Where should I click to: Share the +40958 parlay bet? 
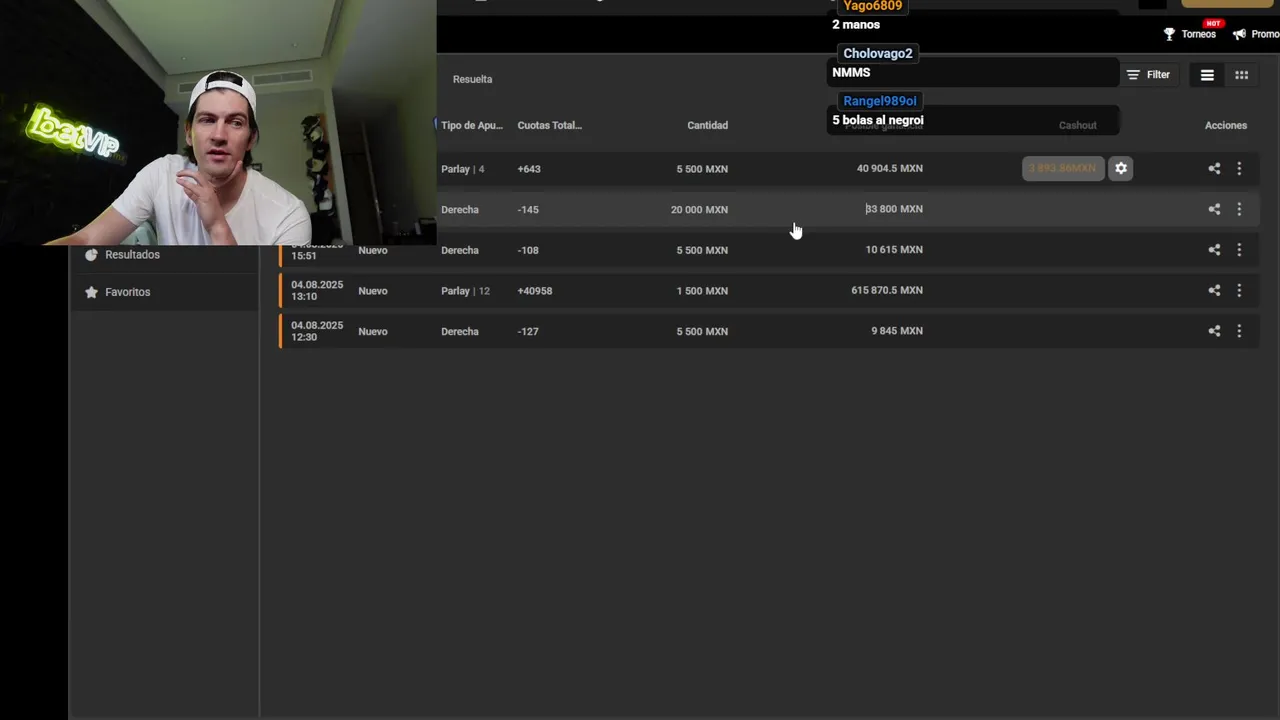click(x=1214, y=290)
